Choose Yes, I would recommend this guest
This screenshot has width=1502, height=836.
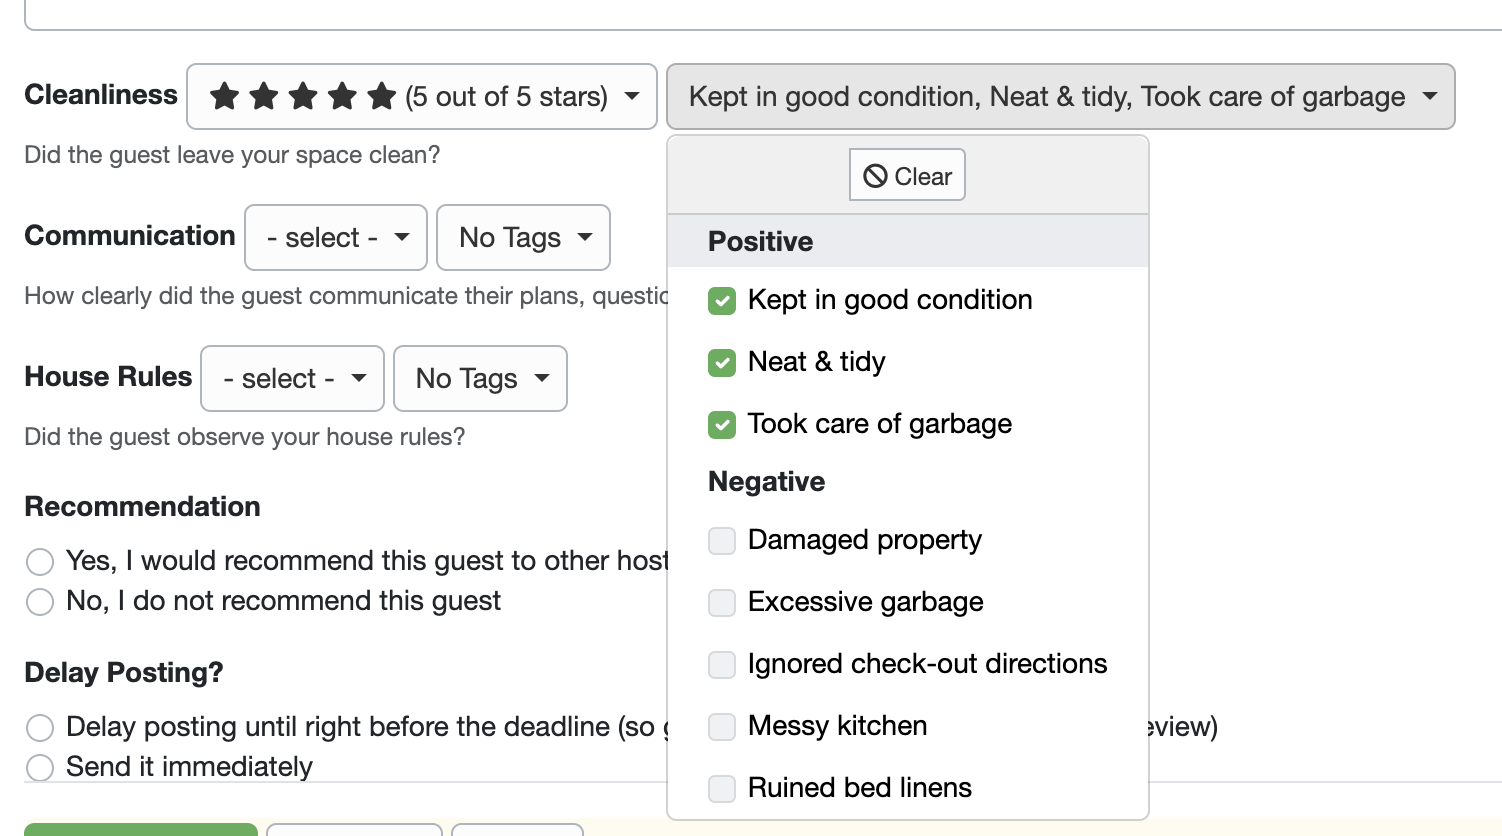(x=40, y=562)
